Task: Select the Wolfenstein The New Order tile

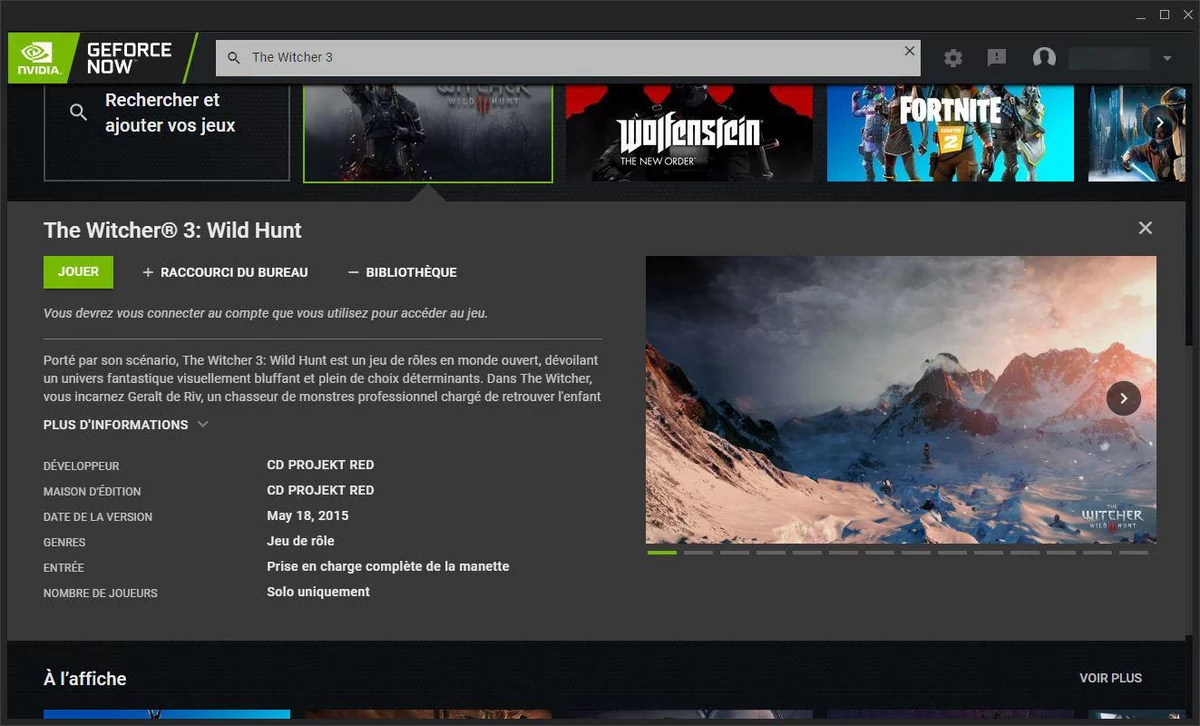Action: (690, 133)
